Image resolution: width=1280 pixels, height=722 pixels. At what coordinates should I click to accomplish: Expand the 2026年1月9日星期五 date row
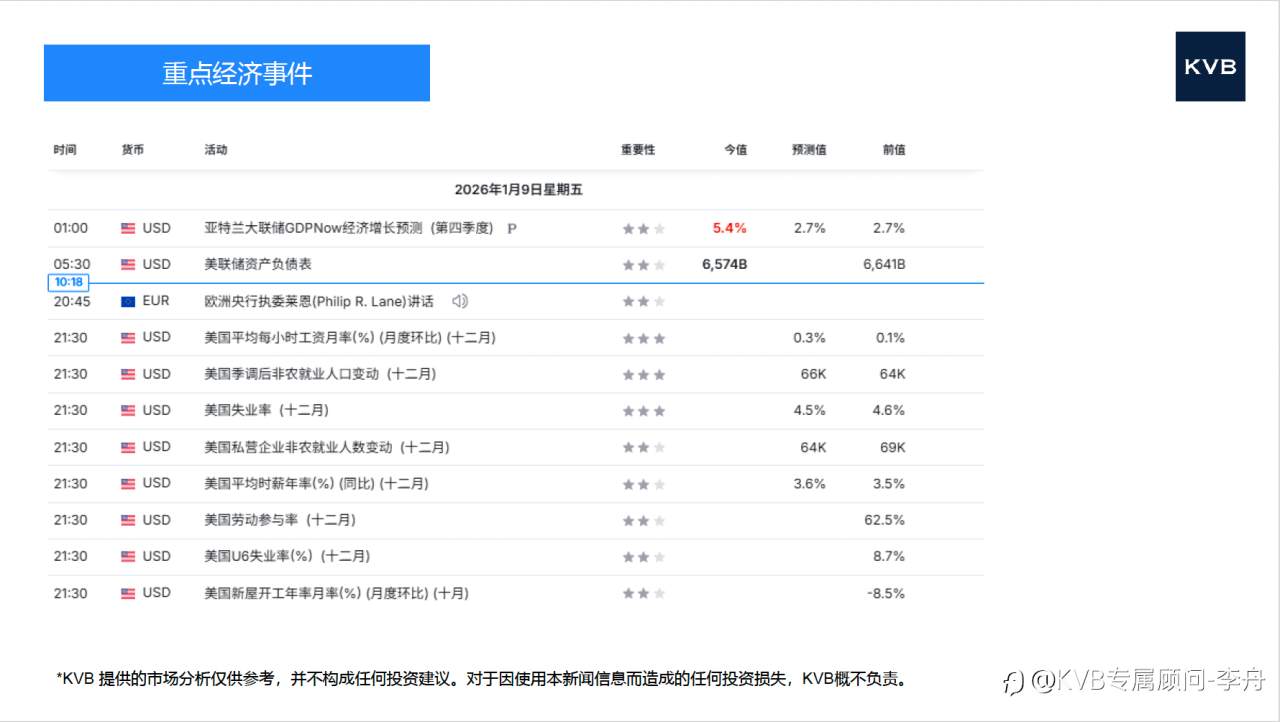point(520,189)
